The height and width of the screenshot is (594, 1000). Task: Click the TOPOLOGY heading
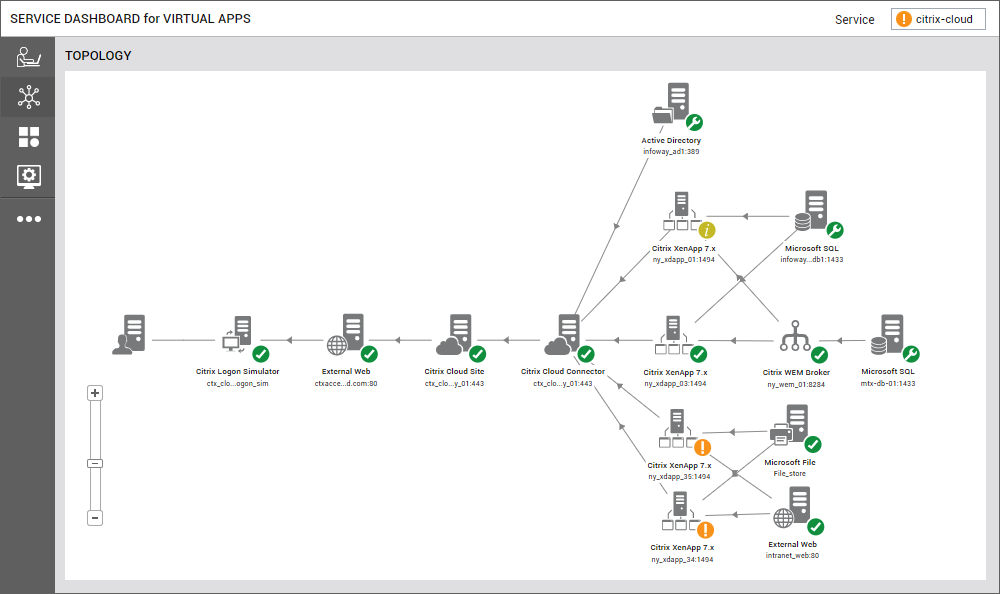[x=98, y=56]
